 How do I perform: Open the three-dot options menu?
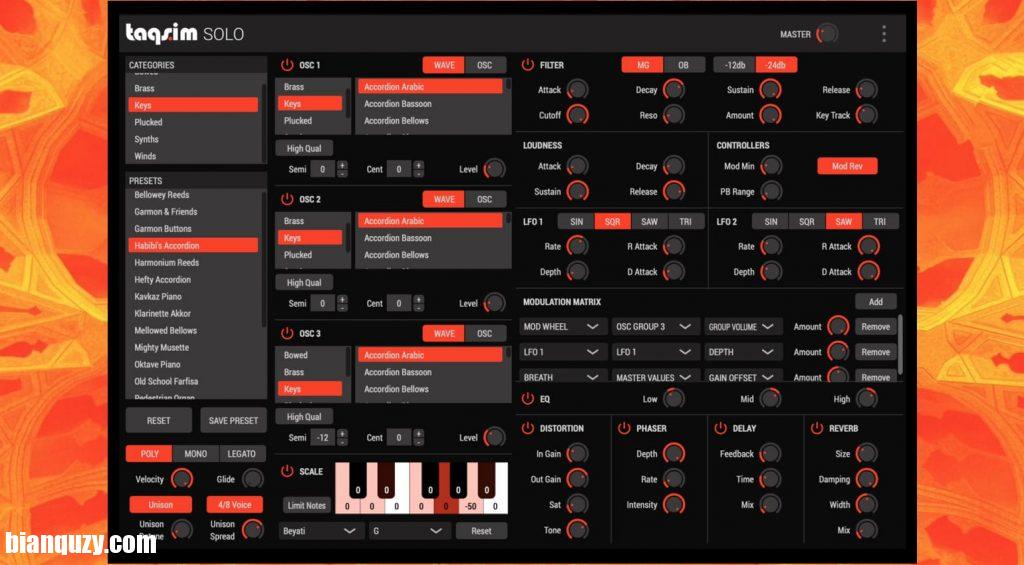pos(884,34)
